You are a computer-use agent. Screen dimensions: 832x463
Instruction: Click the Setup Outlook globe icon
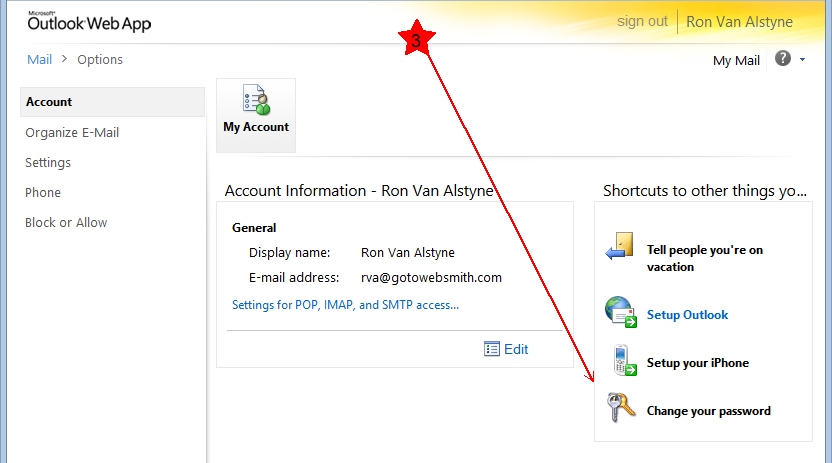pyautogui.click(x=621, y=312)
